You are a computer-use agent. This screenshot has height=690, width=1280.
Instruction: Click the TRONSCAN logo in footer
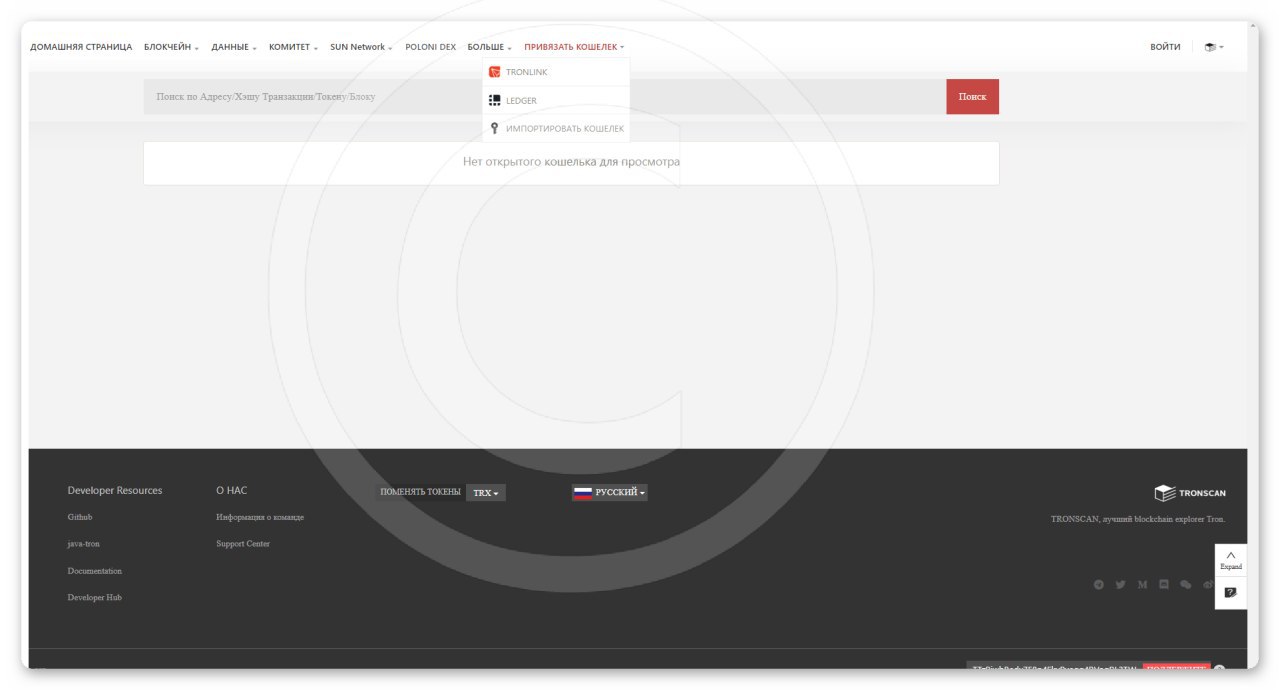(x=1189, y=493)
